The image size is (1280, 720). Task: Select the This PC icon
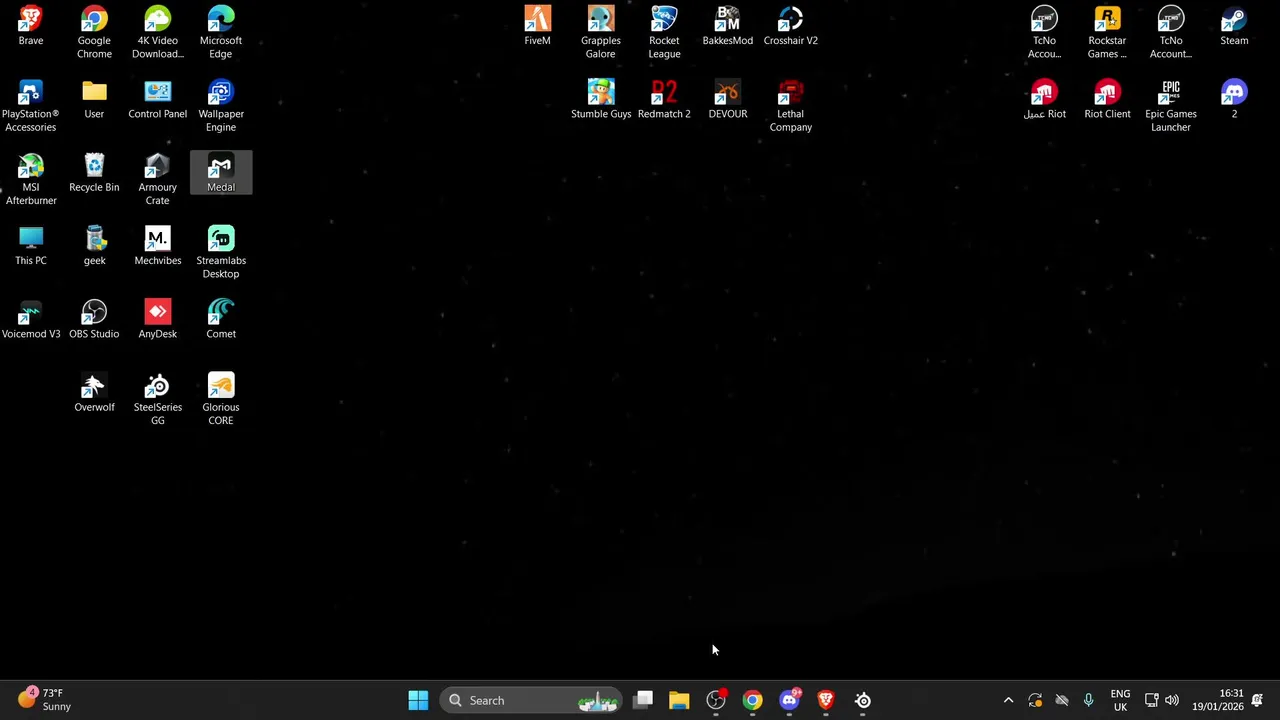(x=31, y=246)
